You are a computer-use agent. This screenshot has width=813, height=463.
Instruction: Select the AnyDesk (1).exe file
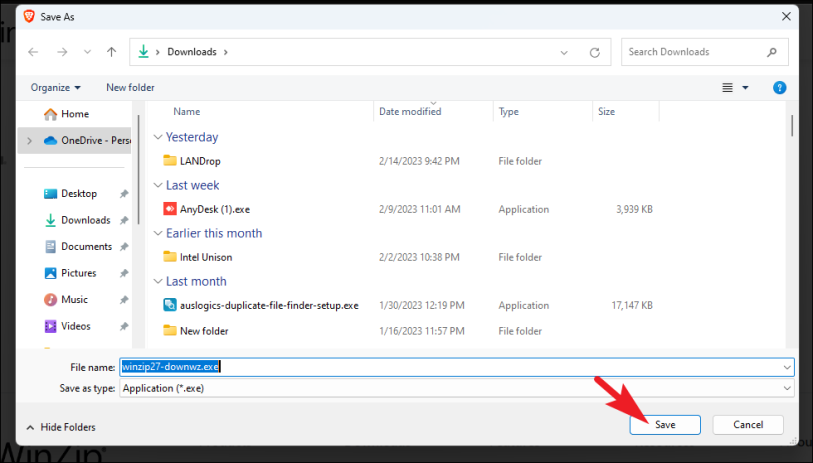click(214, 209)
